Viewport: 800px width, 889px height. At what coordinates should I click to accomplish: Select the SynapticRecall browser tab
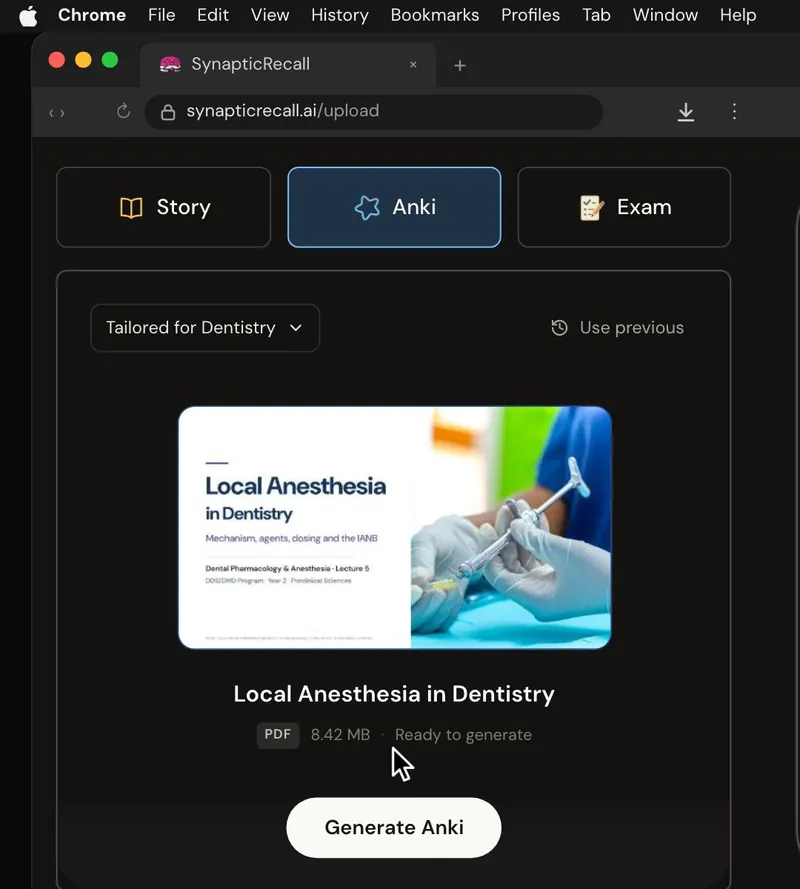tap(287, 64)
